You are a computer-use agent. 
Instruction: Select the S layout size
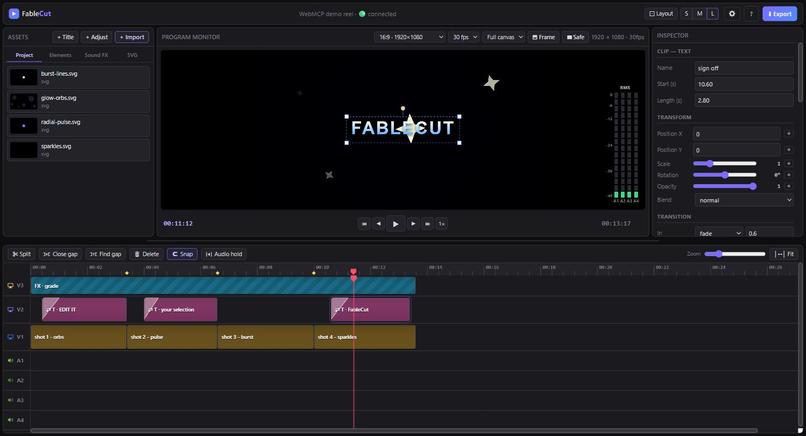[686, 14]
